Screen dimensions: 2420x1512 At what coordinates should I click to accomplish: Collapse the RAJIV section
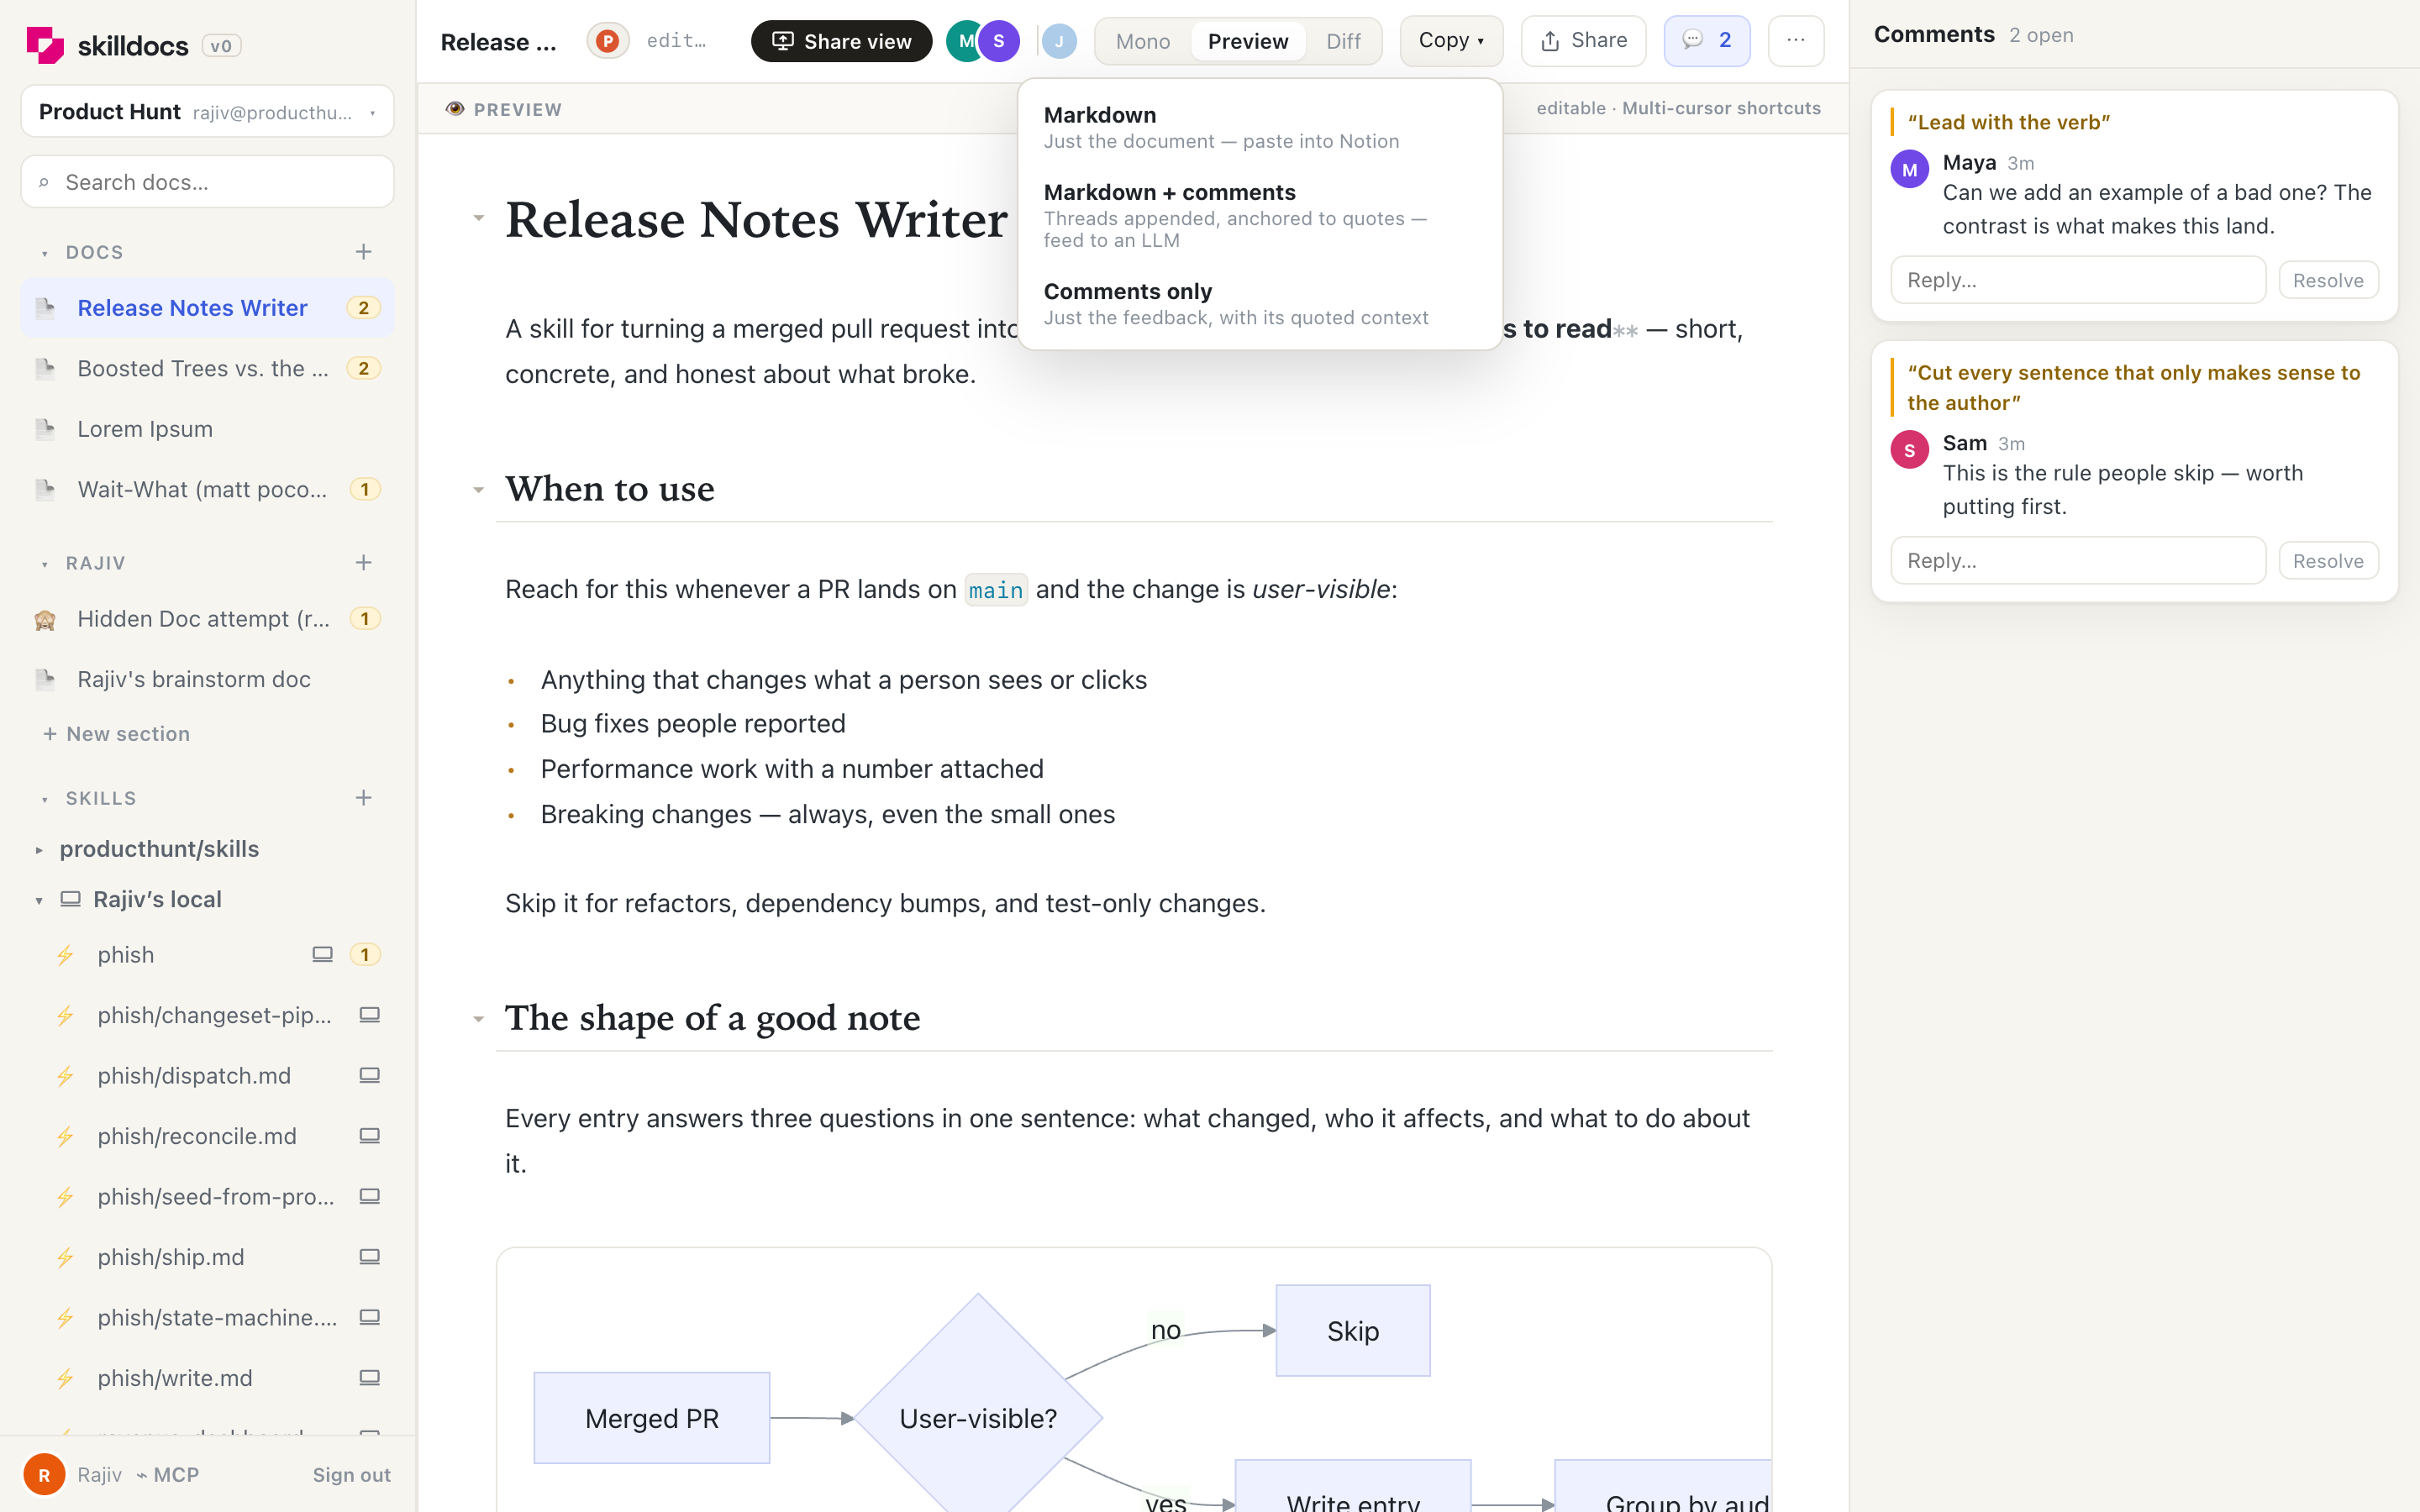tap(44, 565)
